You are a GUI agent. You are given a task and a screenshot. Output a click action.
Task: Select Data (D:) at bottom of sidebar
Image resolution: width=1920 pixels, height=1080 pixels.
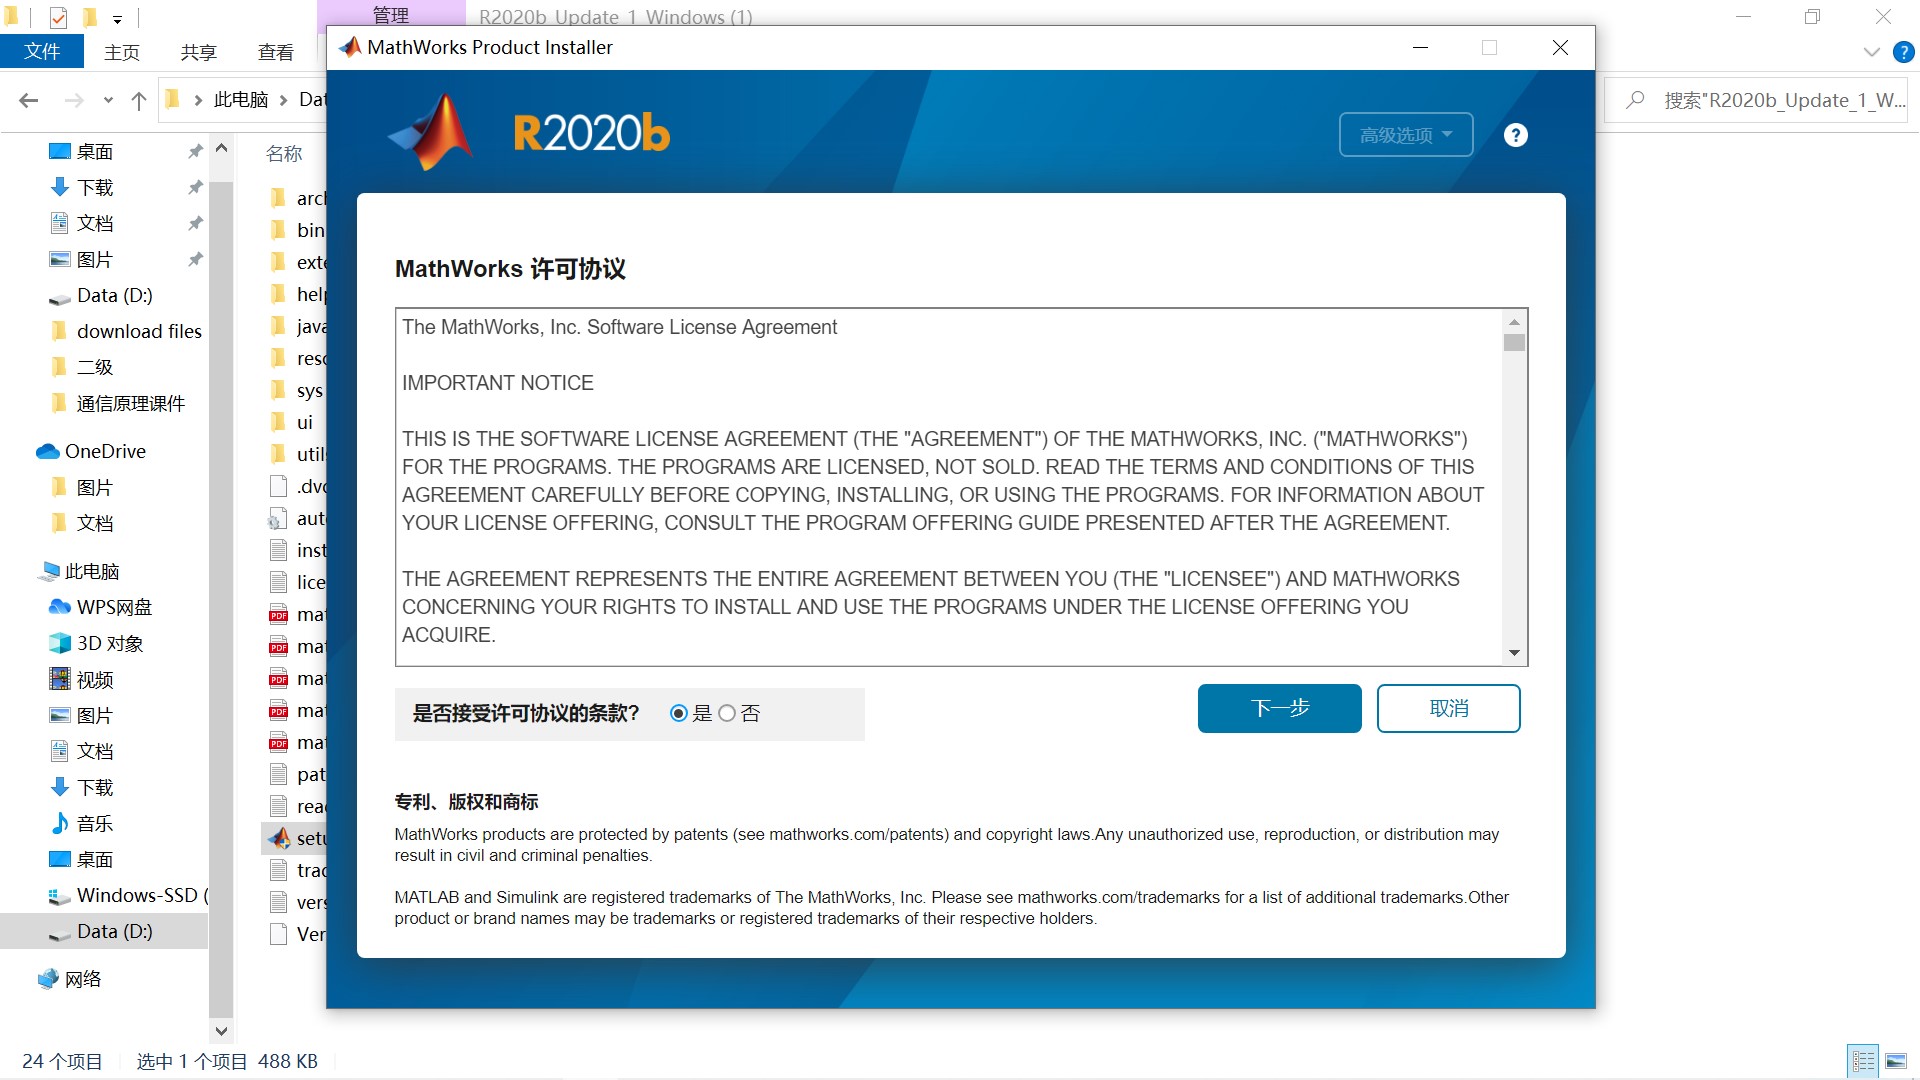[x=104, y=931]
